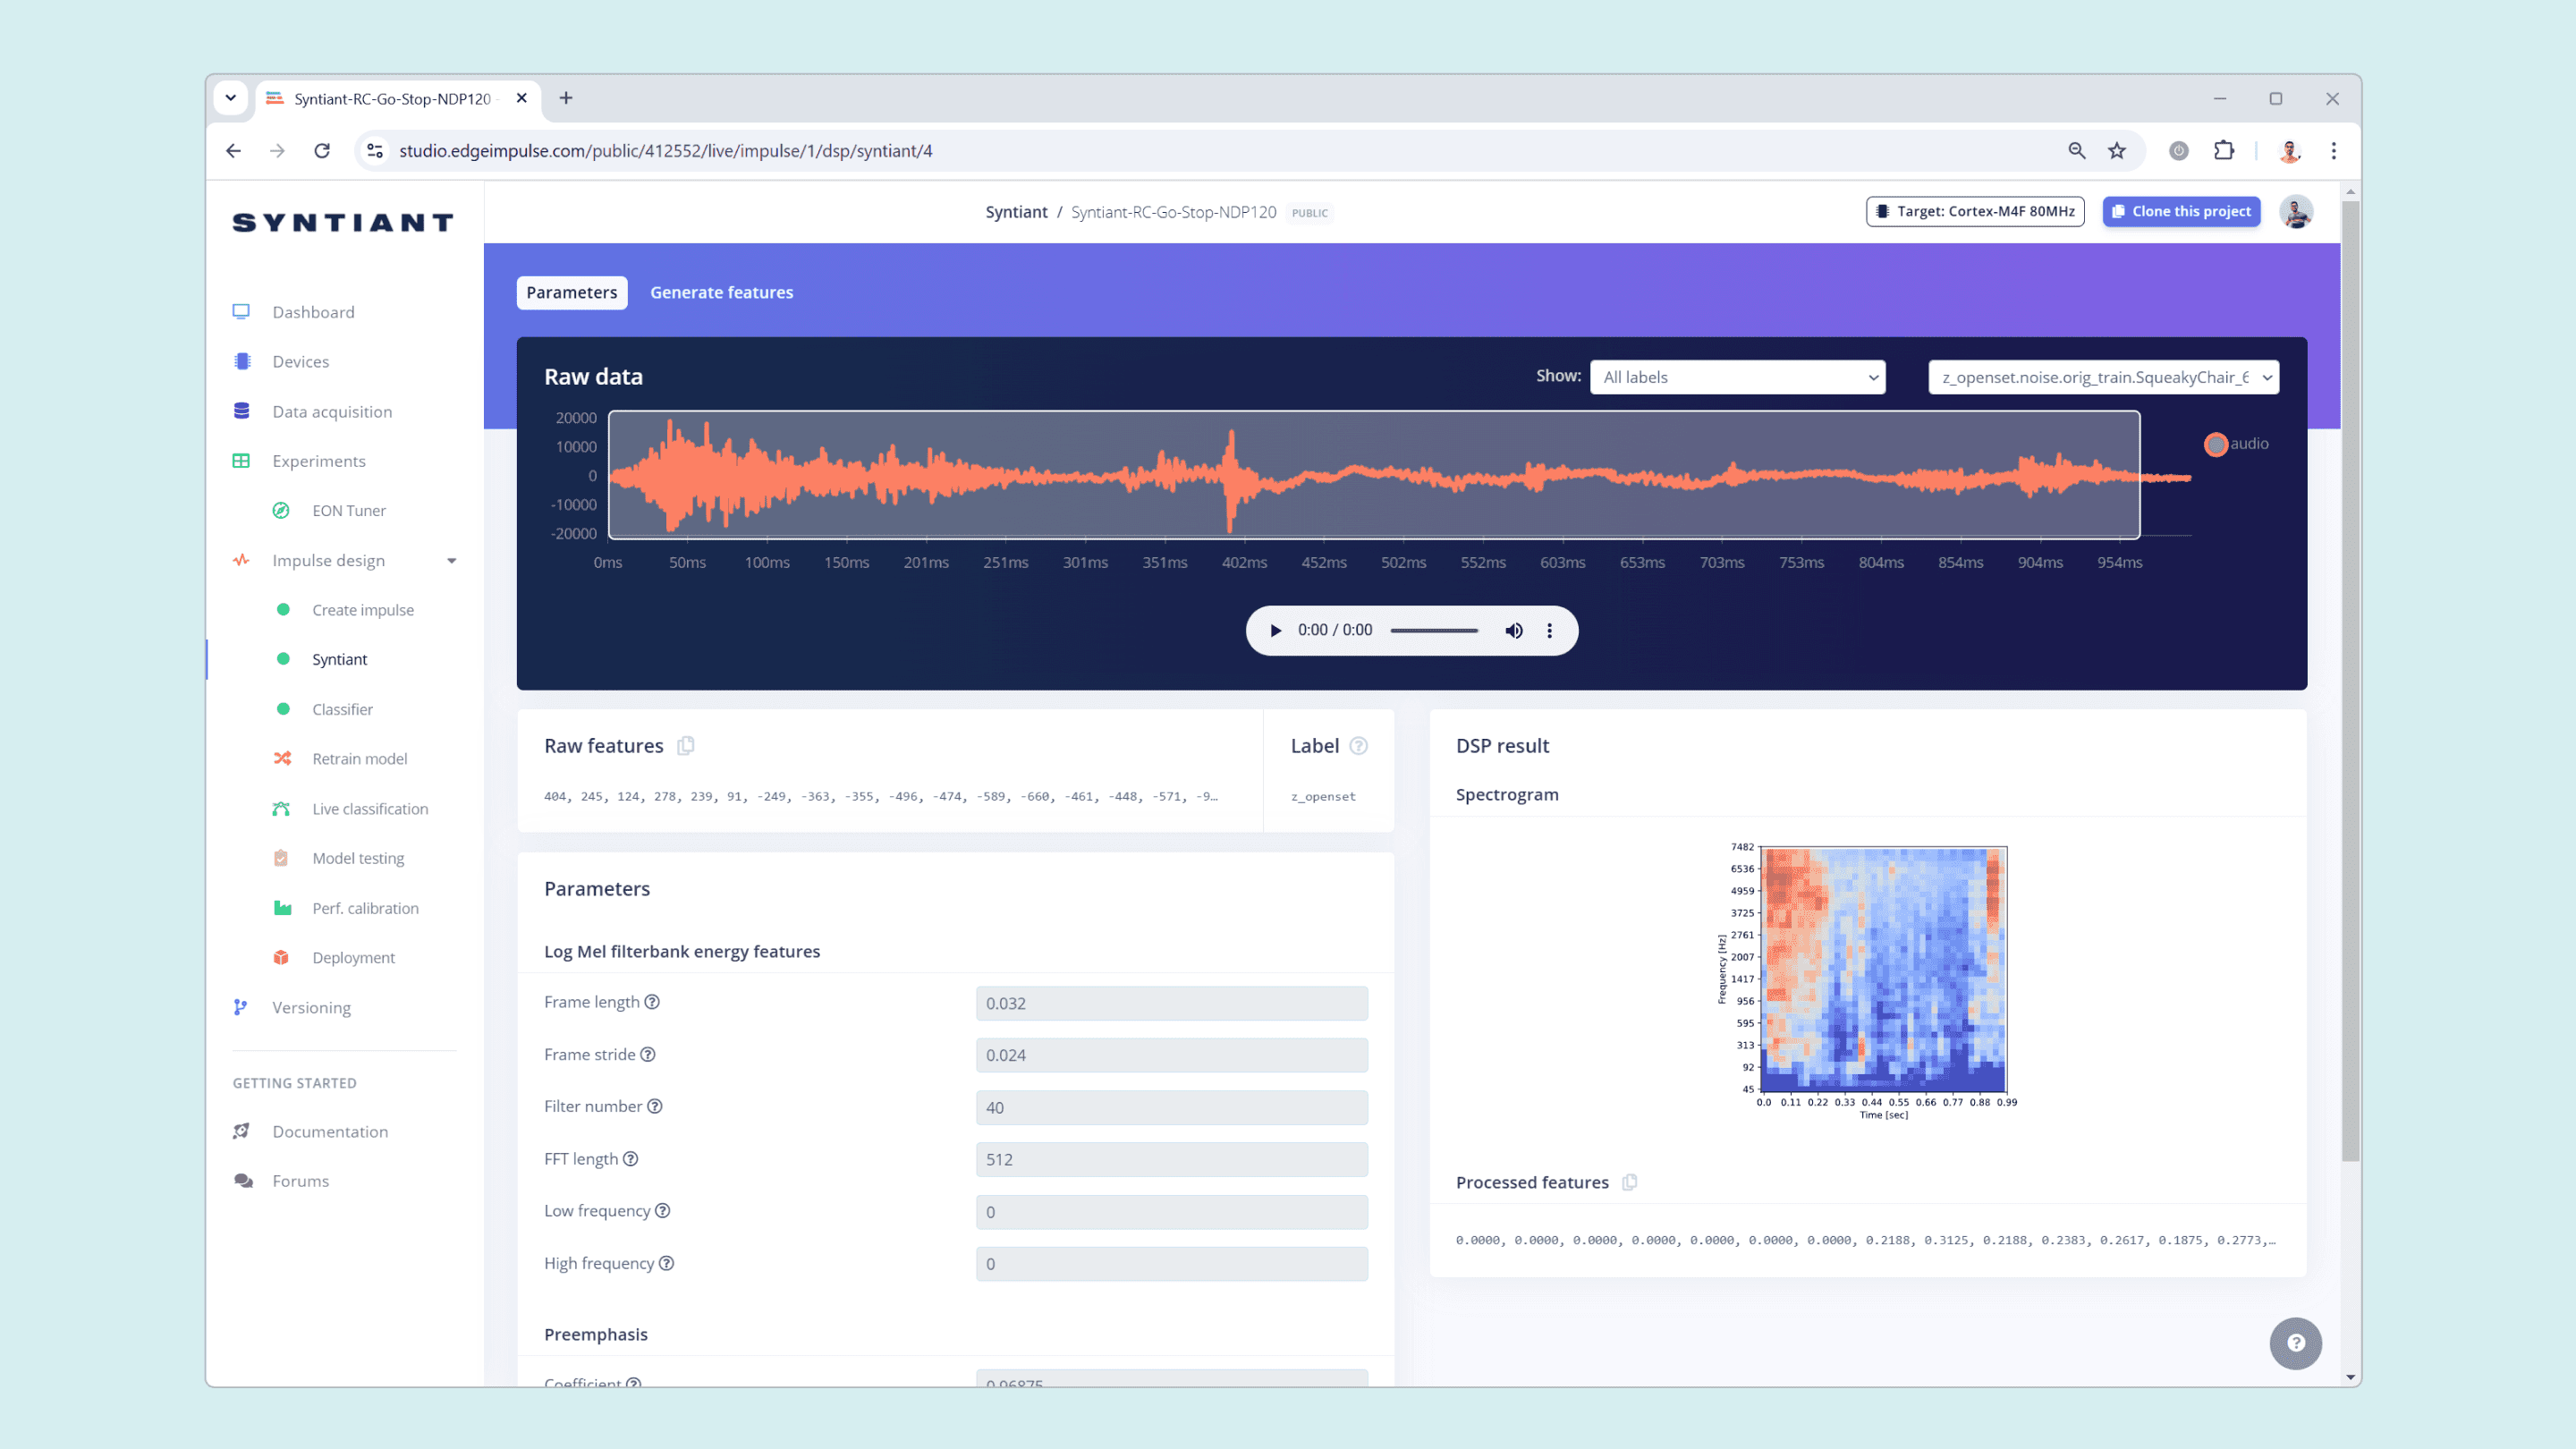
Task: Copy raw features to clipboard
Action: click(x=686, y=746)
